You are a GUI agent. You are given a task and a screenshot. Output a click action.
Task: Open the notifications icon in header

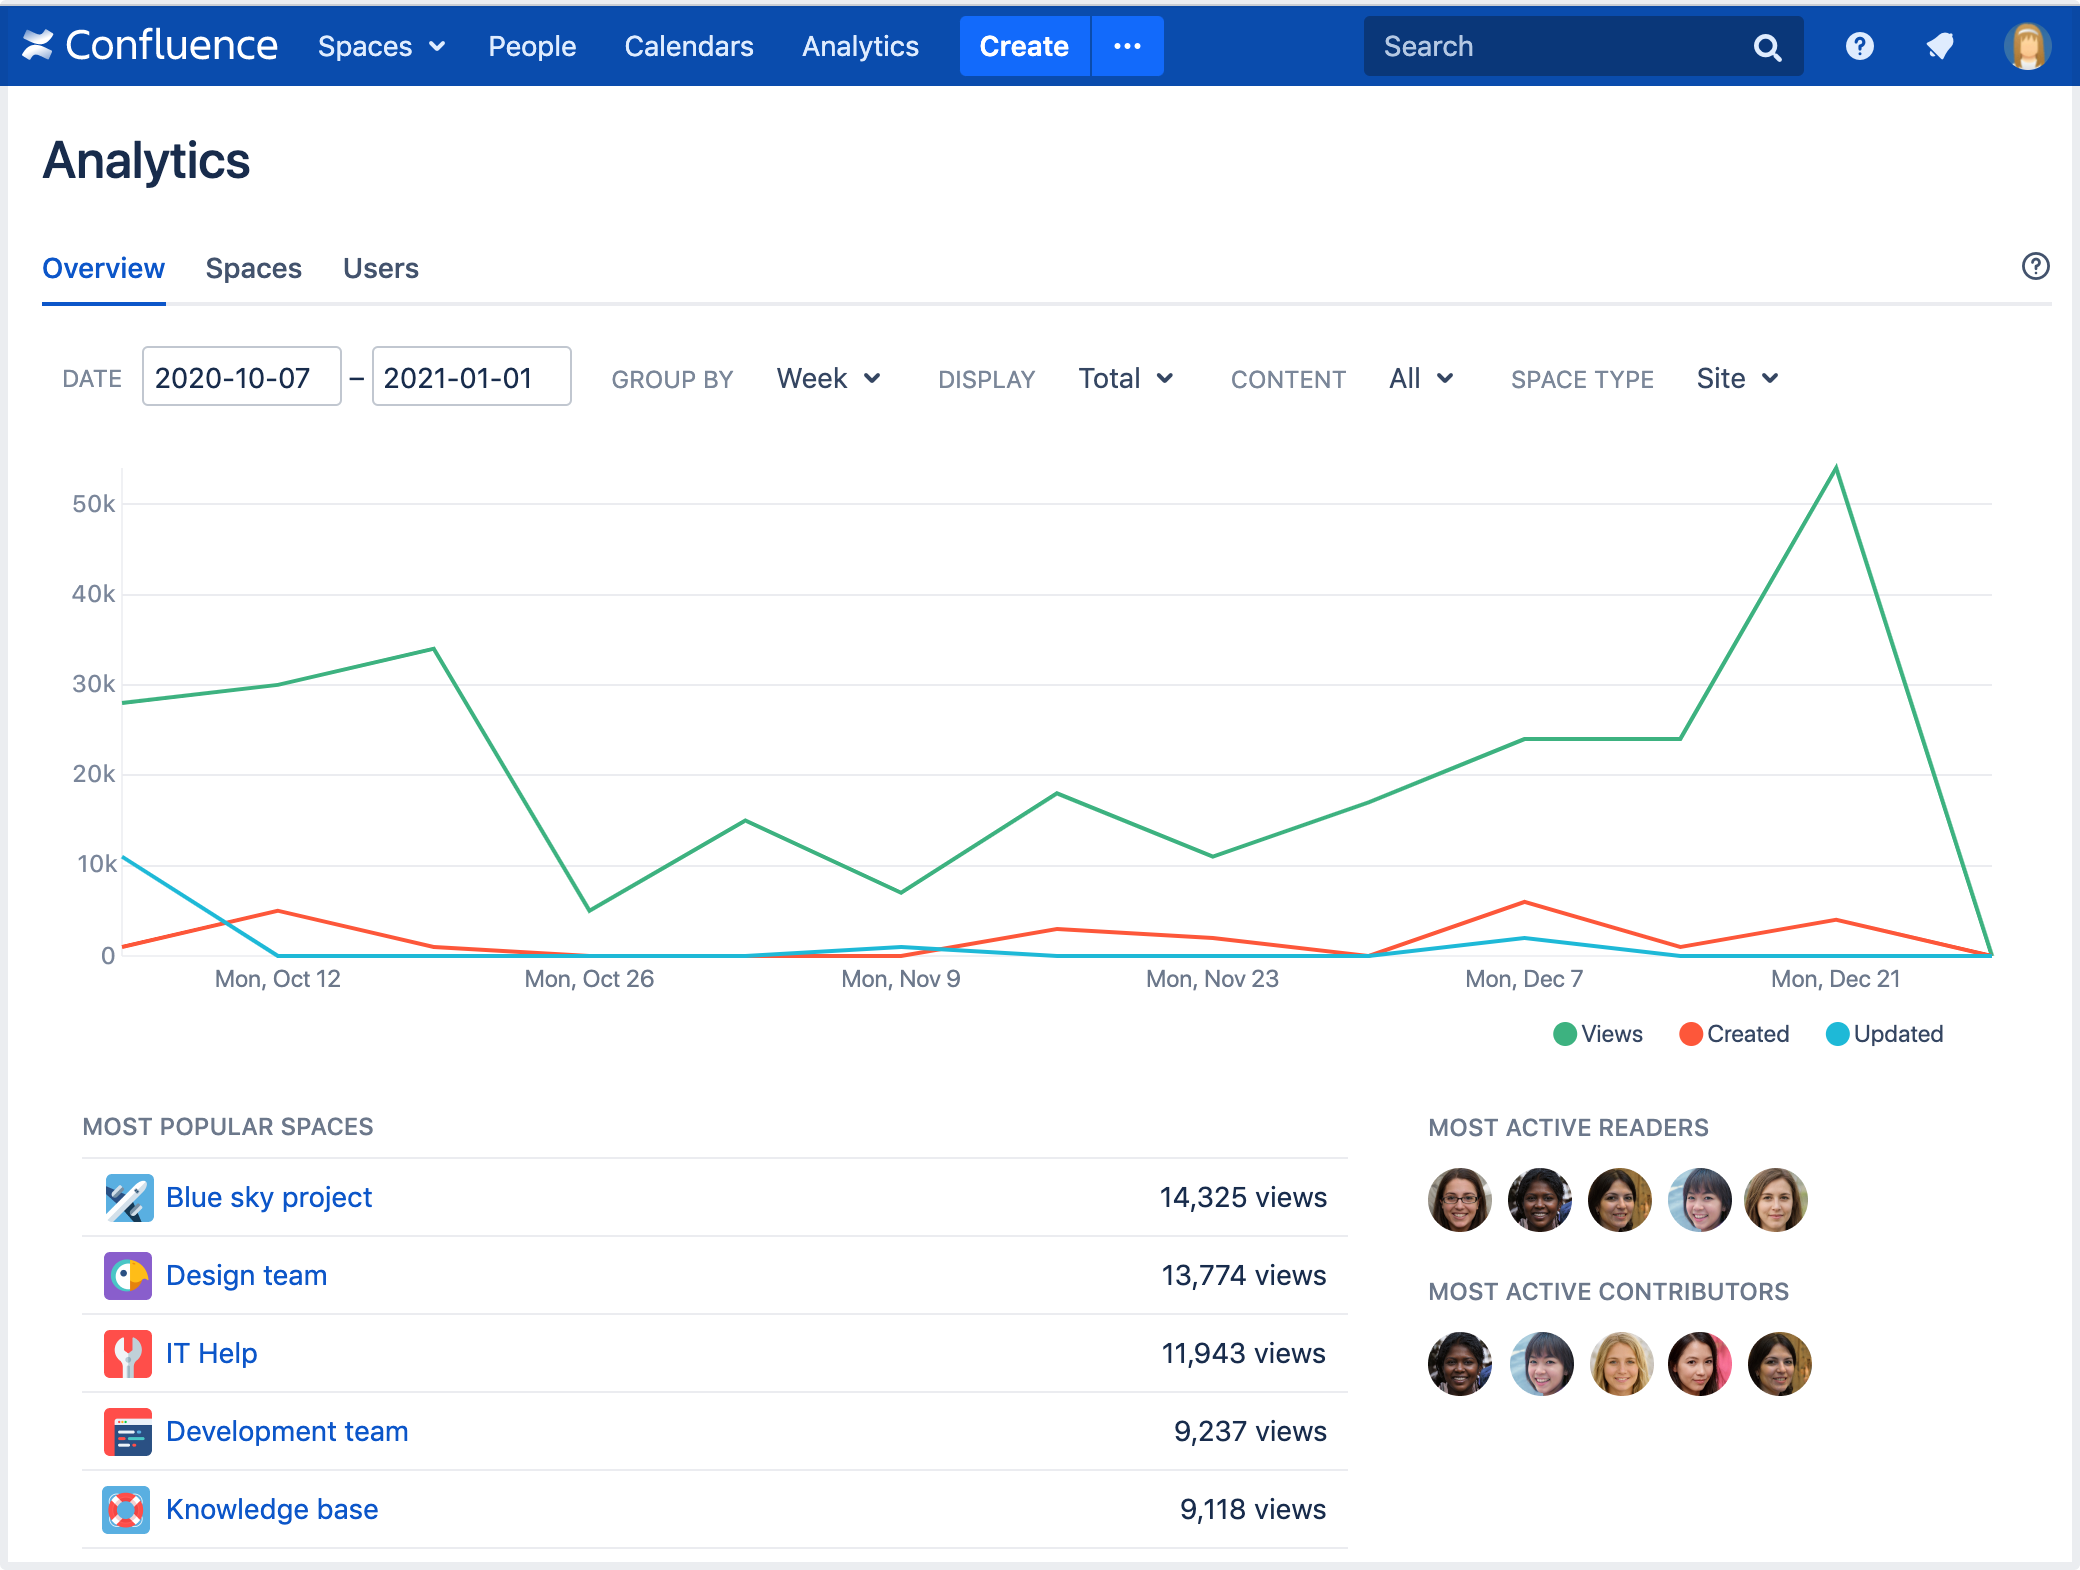tap(1940, 46)
